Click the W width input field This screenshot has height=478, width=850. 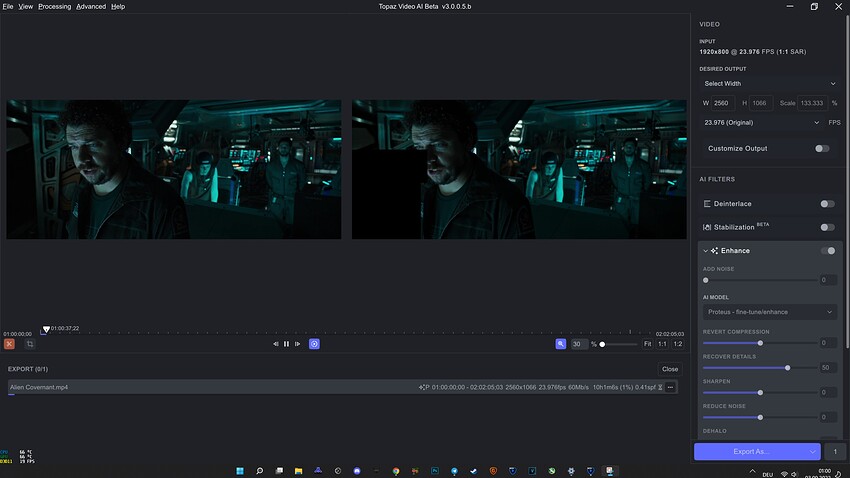pyautogui.click(x=724, y=103)
